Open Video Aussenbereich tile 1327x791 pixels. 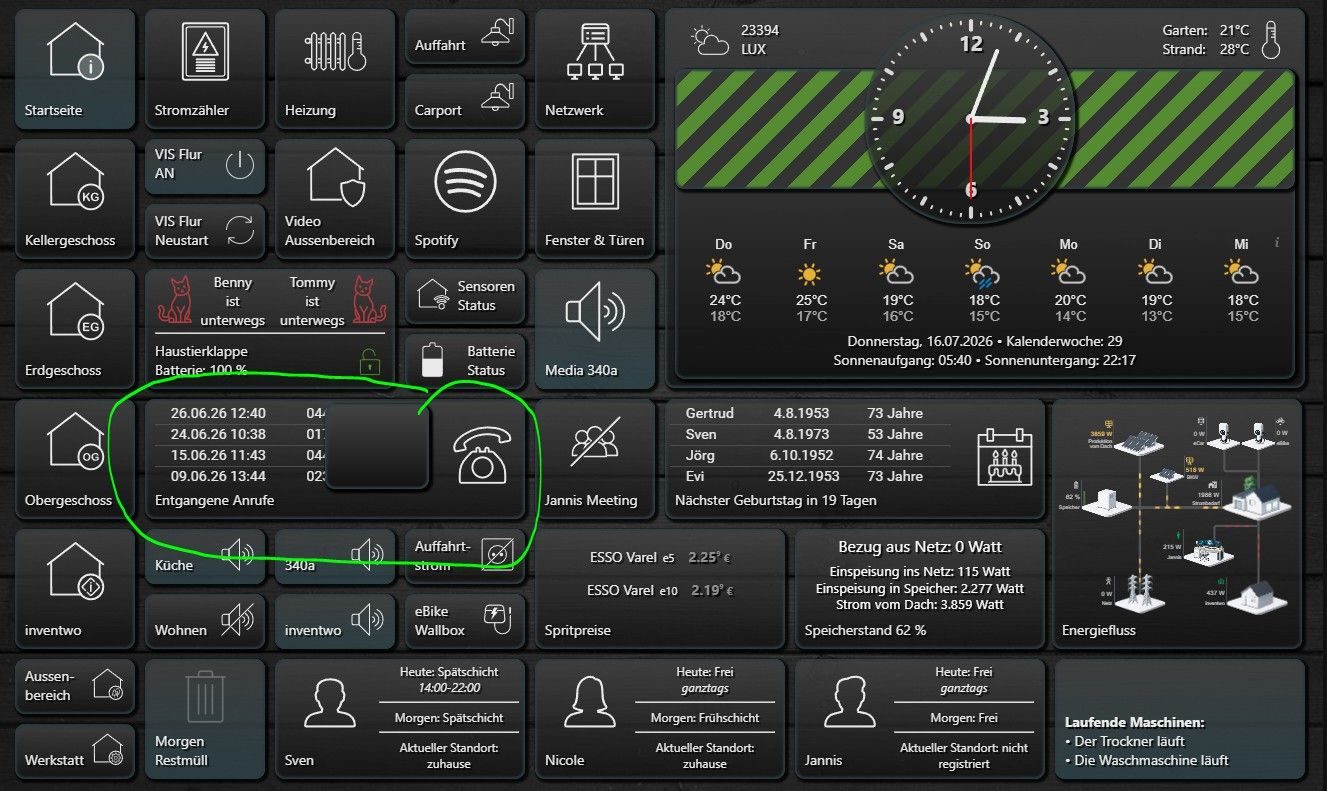pos(335,199)
